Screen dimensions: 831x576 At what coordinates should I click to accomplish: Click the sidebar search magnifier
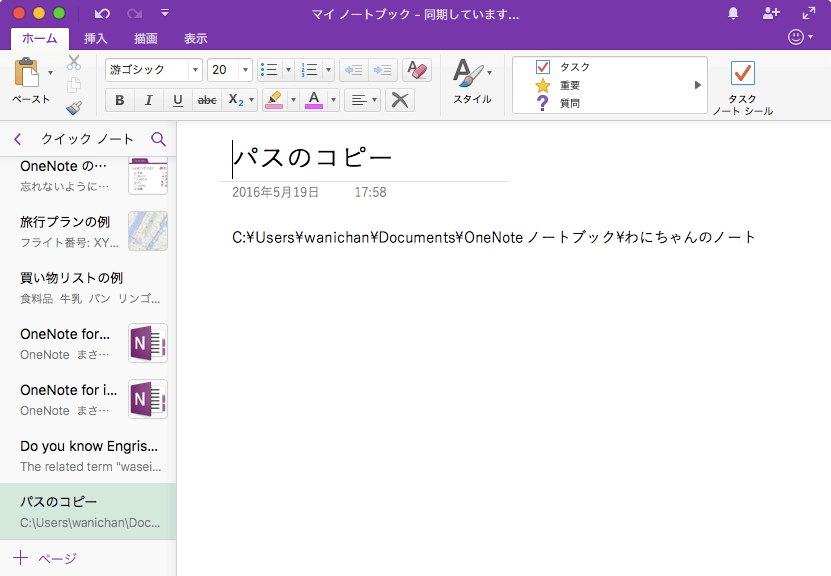coord(158,139)
